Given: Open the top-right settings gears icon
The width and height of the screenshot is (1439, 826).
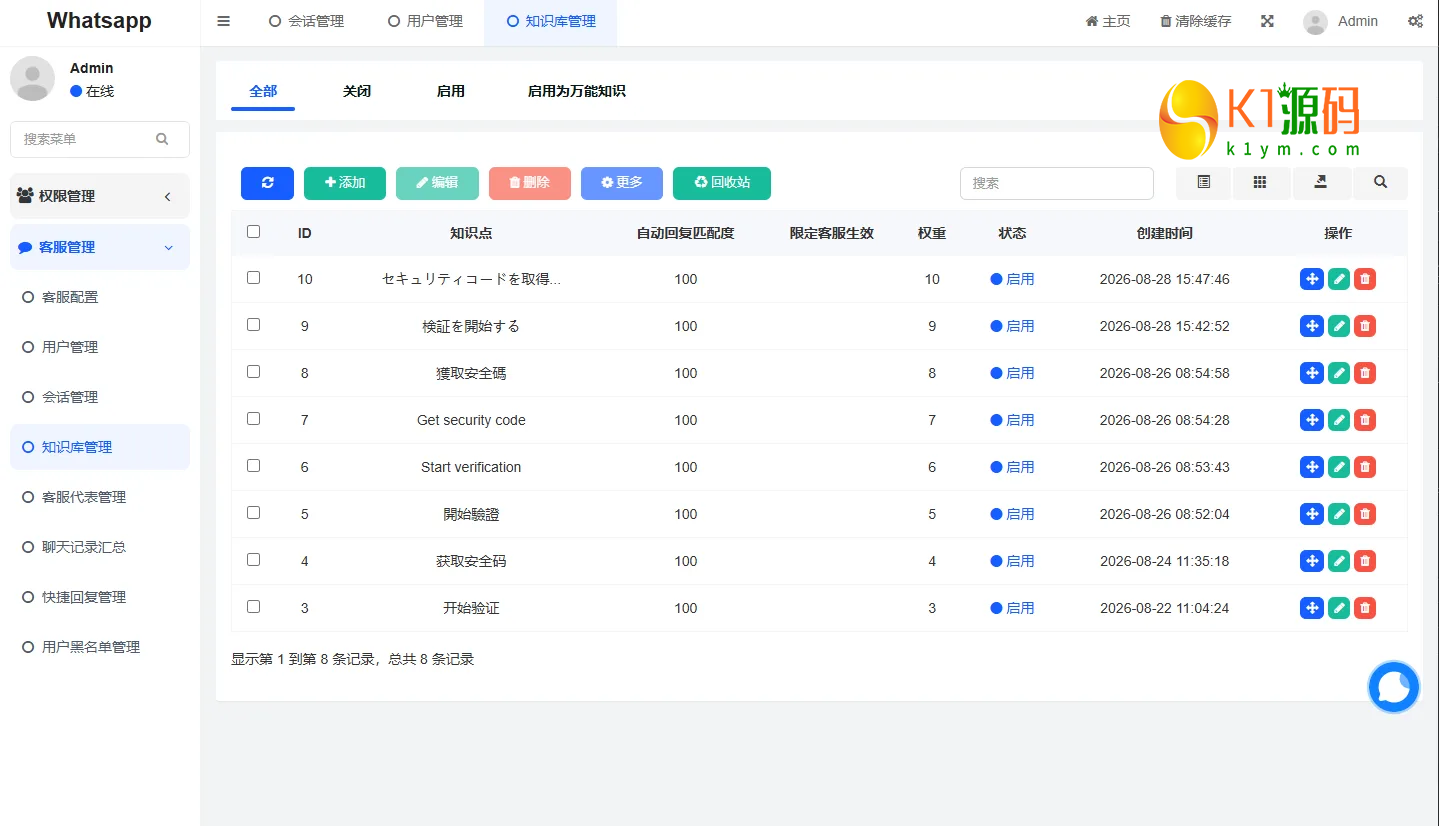Looking at the screenshot, I should coord(1415,21).
